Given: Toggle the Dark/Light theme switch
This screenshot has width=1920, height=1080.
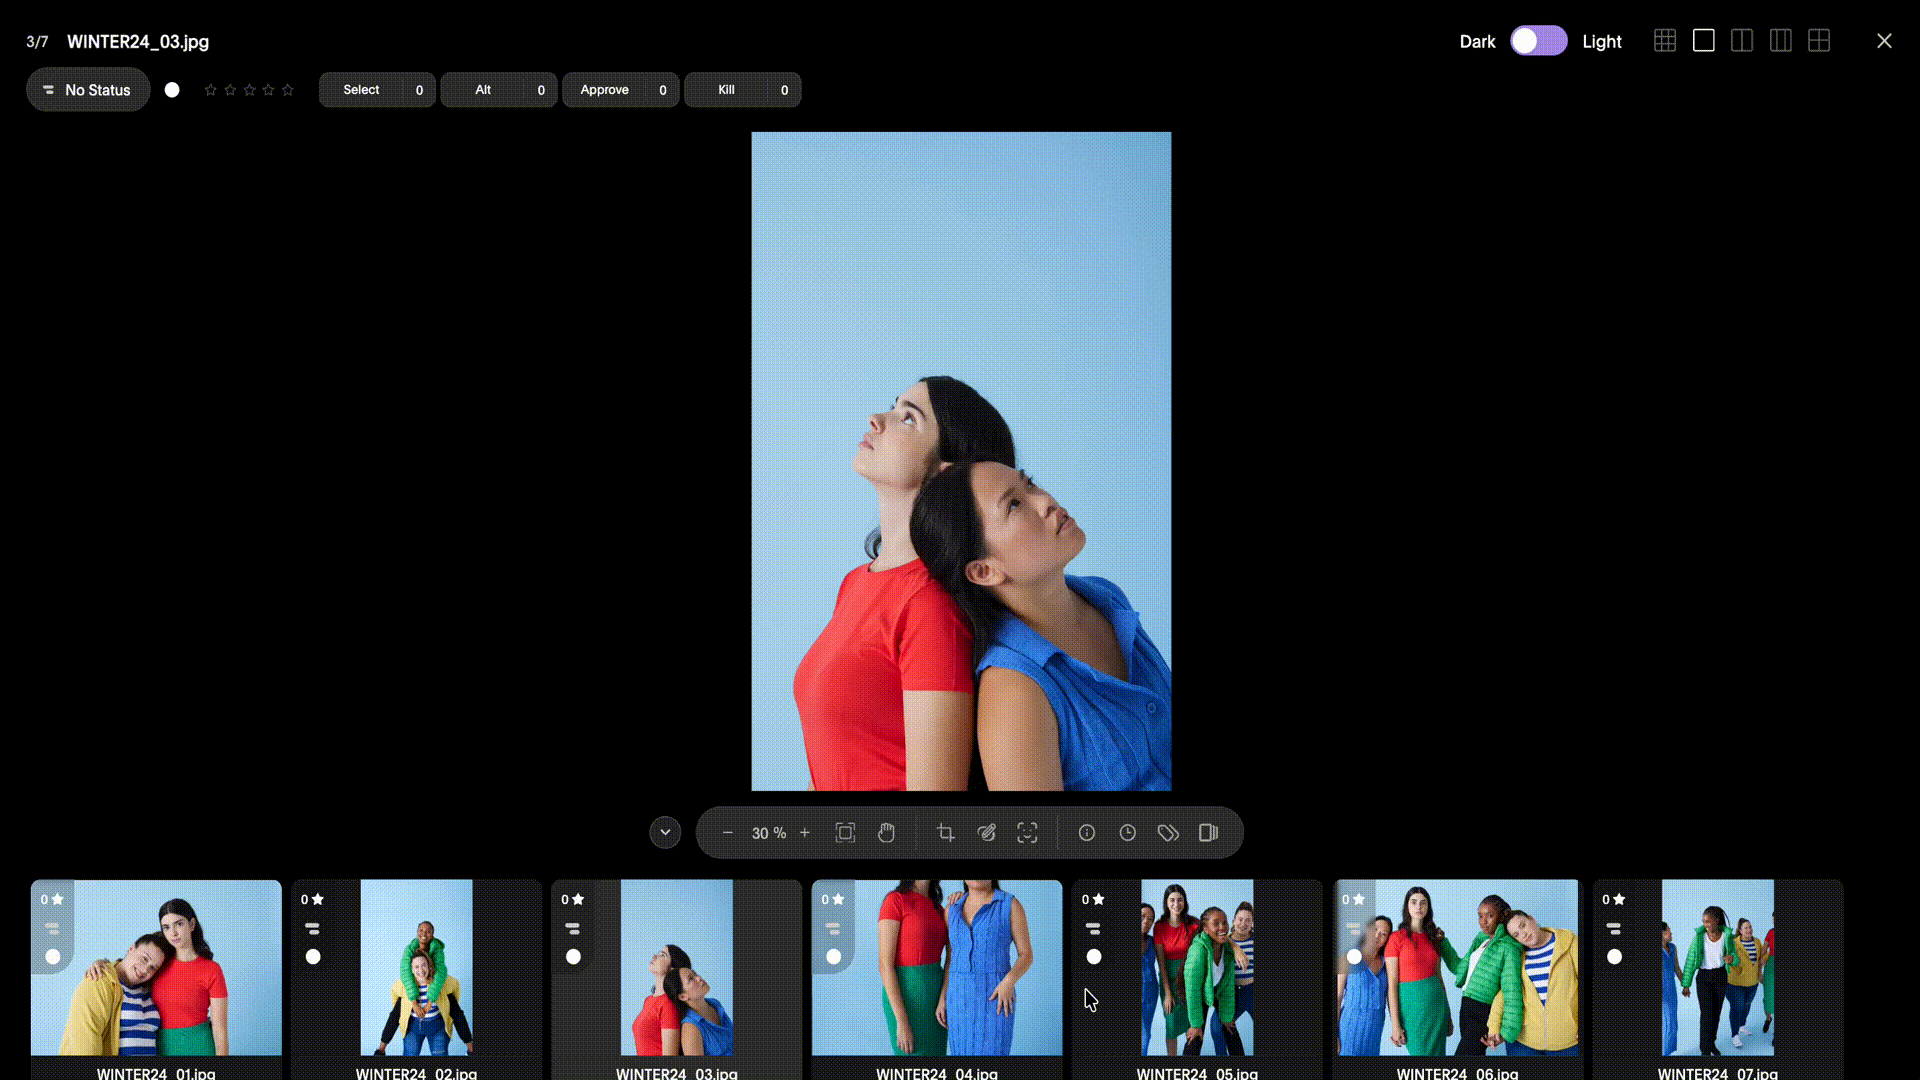Looking at the screenshot, I should point(1538,41).
